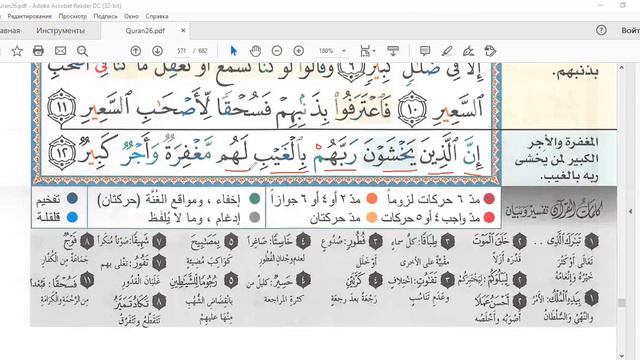Add the Quran26.pdf document to favorites with the star icon
Image resolution: width=640 pixels, height=360 pixels.
pyautogui.click(x=17, y=51)
